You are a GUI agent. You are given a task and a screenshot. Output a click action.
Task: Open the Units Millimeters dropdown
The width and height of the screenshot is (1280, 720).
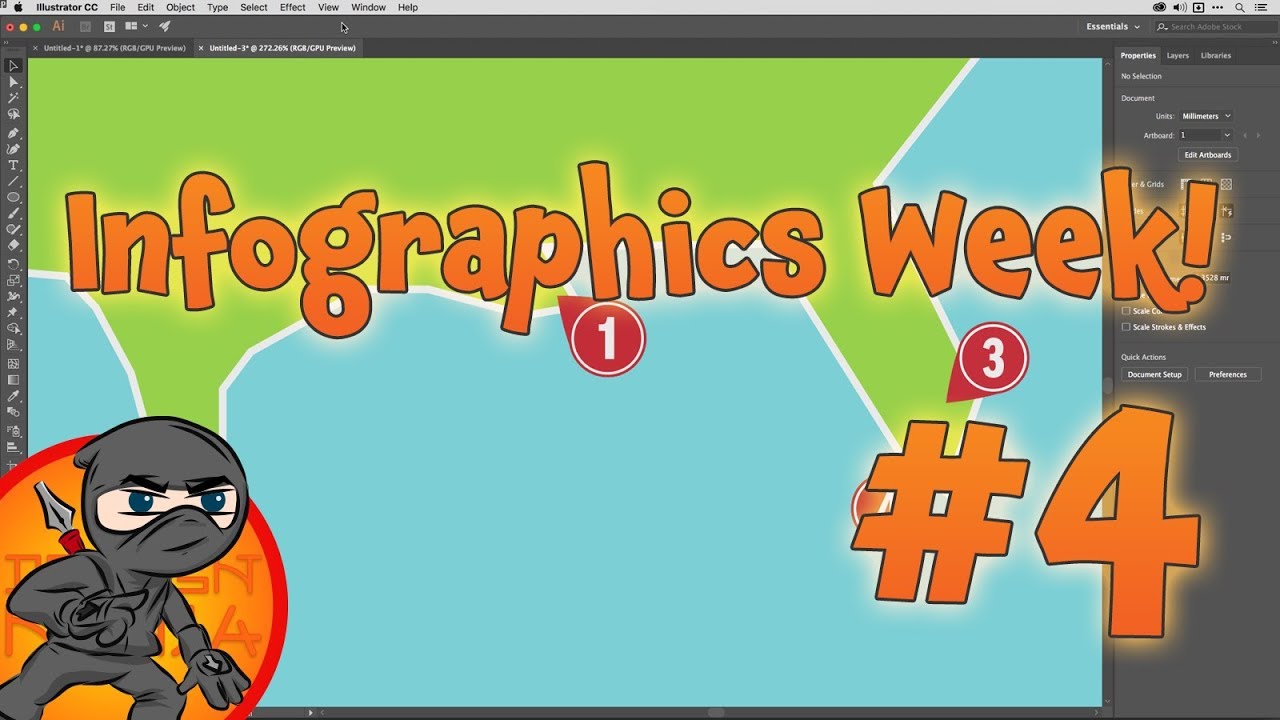point(1206,116)
